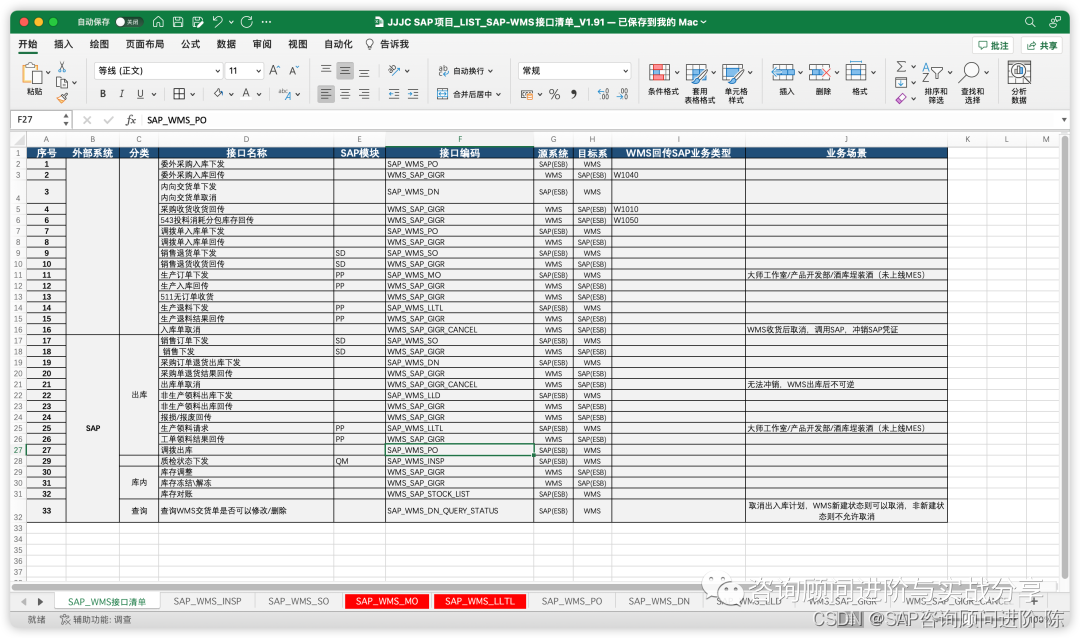The height and width of the screenshot is (638, 1080).
Task: Click the fill color bucket
Action: click(218, 93)
